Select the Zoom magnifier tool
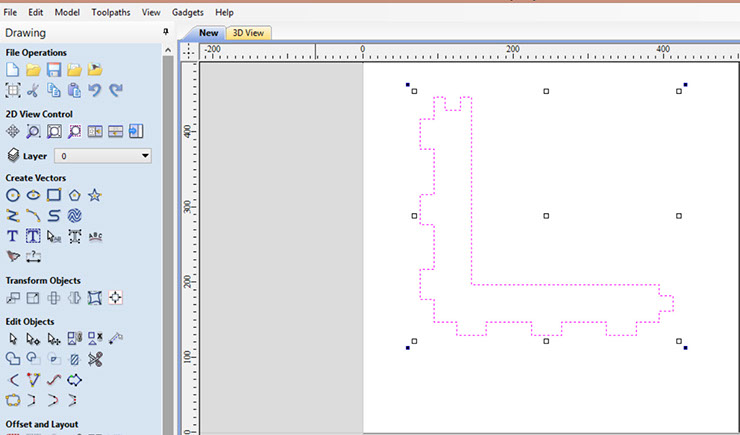 [33, 131]
